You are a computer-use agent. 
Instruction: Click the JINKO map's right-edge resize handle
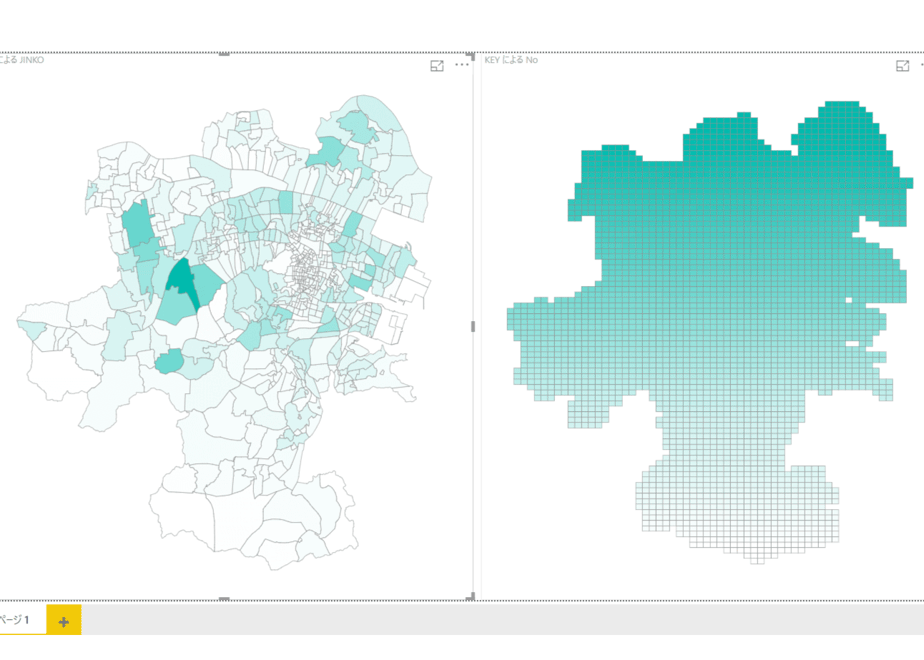point(473,326)
